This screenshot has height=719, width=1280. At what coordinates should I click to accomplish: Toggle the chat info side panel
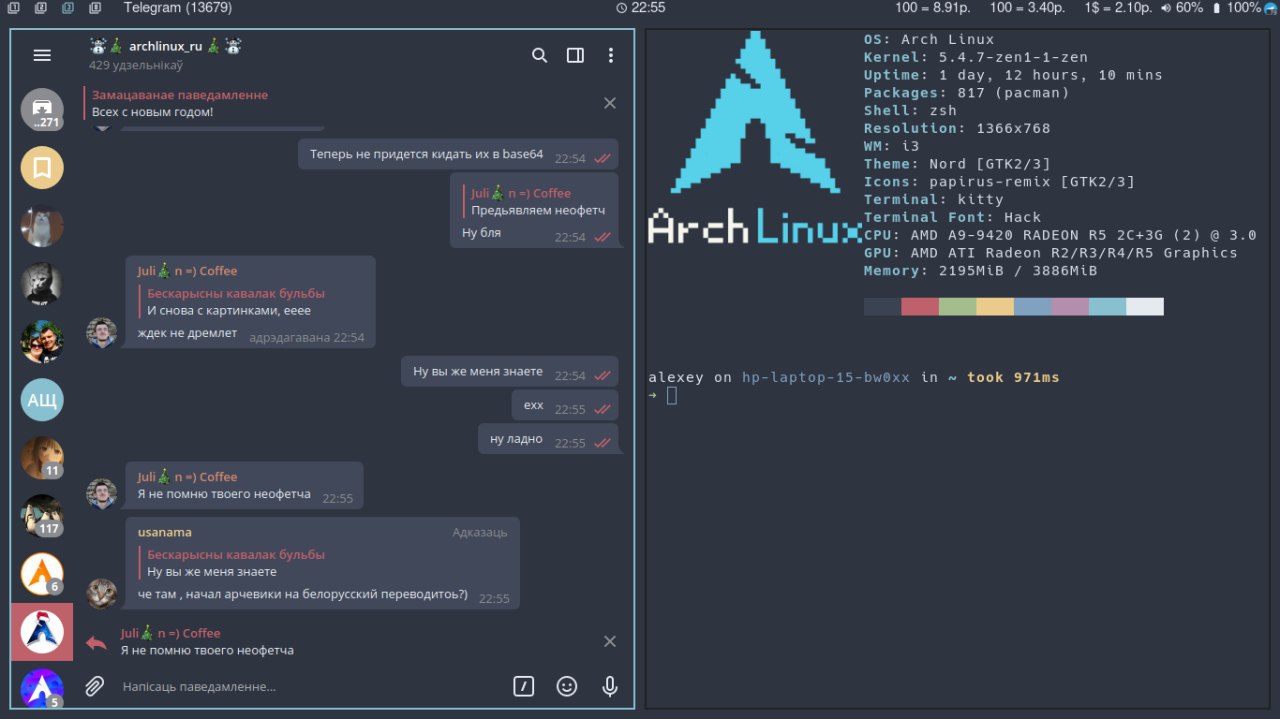[x=575, y=56]
